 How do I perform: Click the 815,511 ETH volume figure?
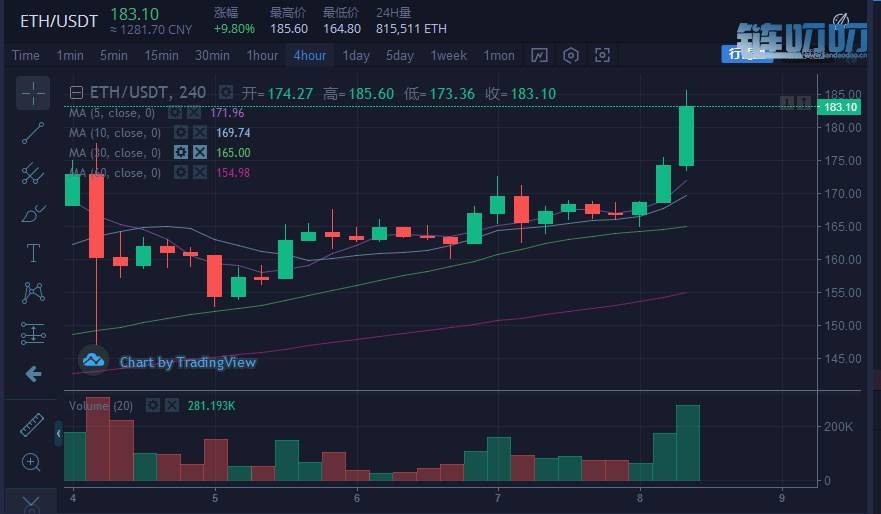click(411, 29)
